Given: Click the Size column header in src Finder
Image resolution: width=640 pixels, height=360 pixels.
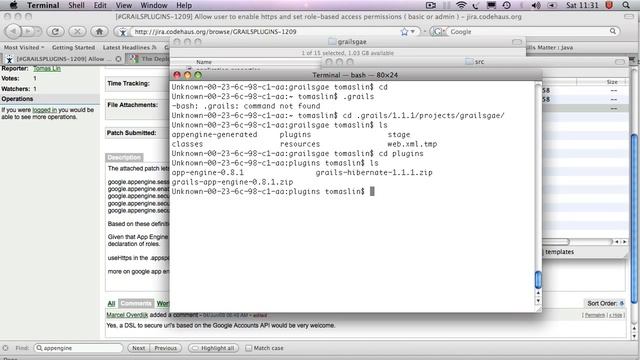Looking at the screenshot, I should tap(612, 82).
